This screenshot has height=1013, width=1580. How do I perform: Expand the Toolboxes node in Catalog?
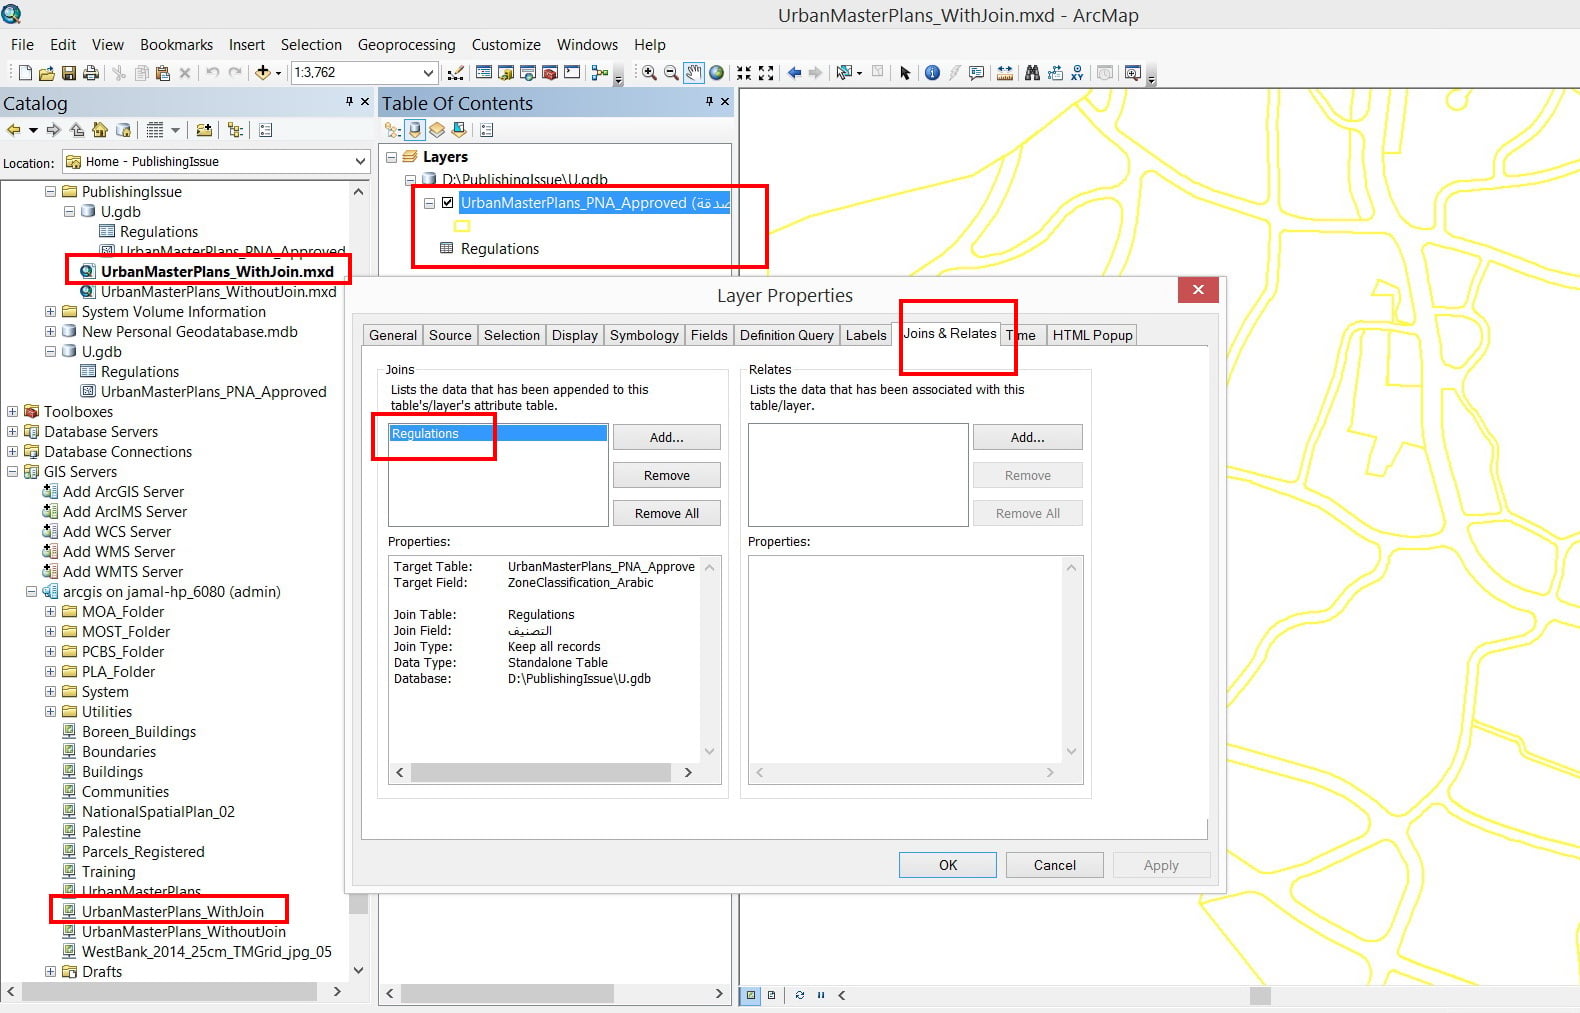pyautogui.click(x=12, y=411)
